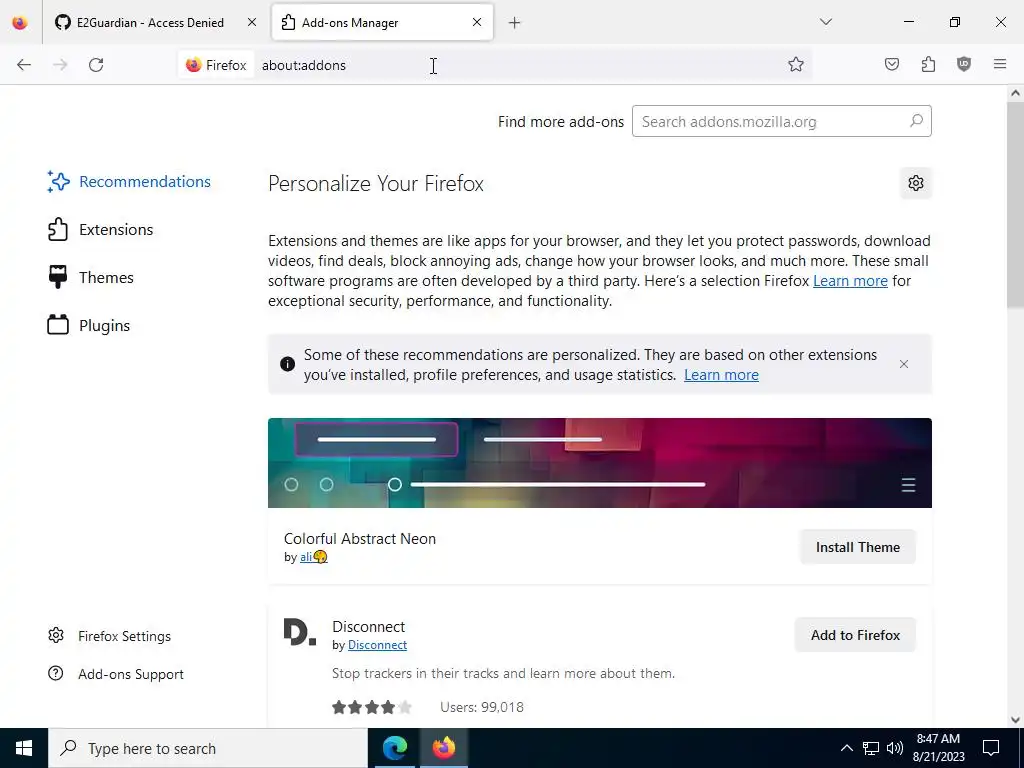Click the taskbar Type here to search box
Image resolution: width=1024 pixels, height=768 pixels.
[x=208, y=748]
